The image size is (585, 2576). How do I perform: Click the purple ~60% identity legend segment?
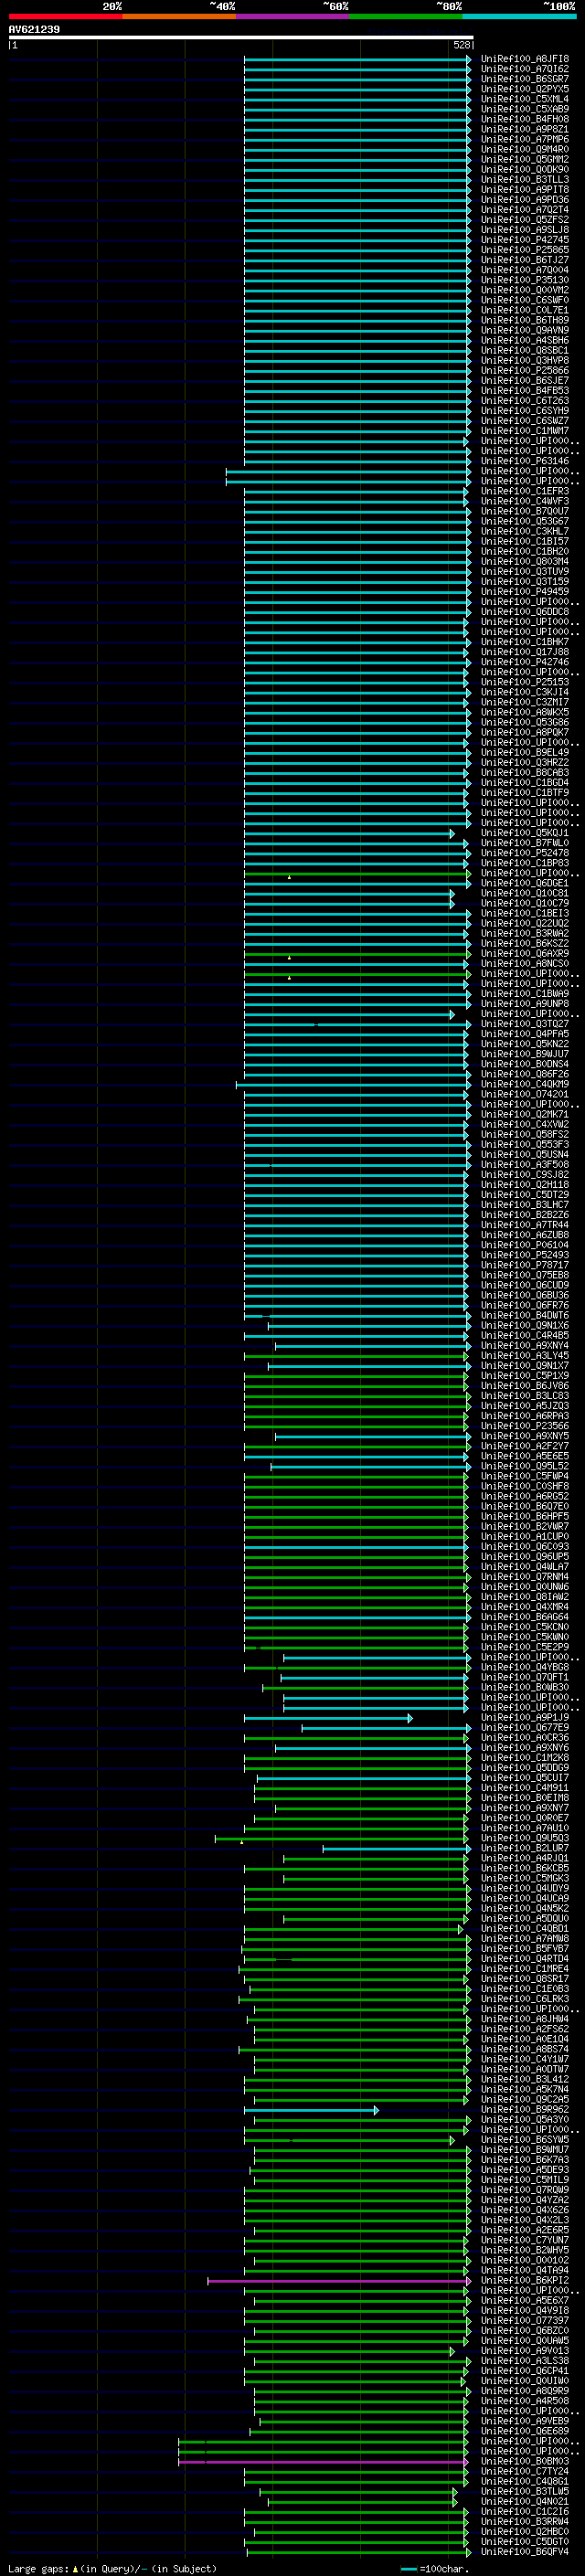[293, 16]
